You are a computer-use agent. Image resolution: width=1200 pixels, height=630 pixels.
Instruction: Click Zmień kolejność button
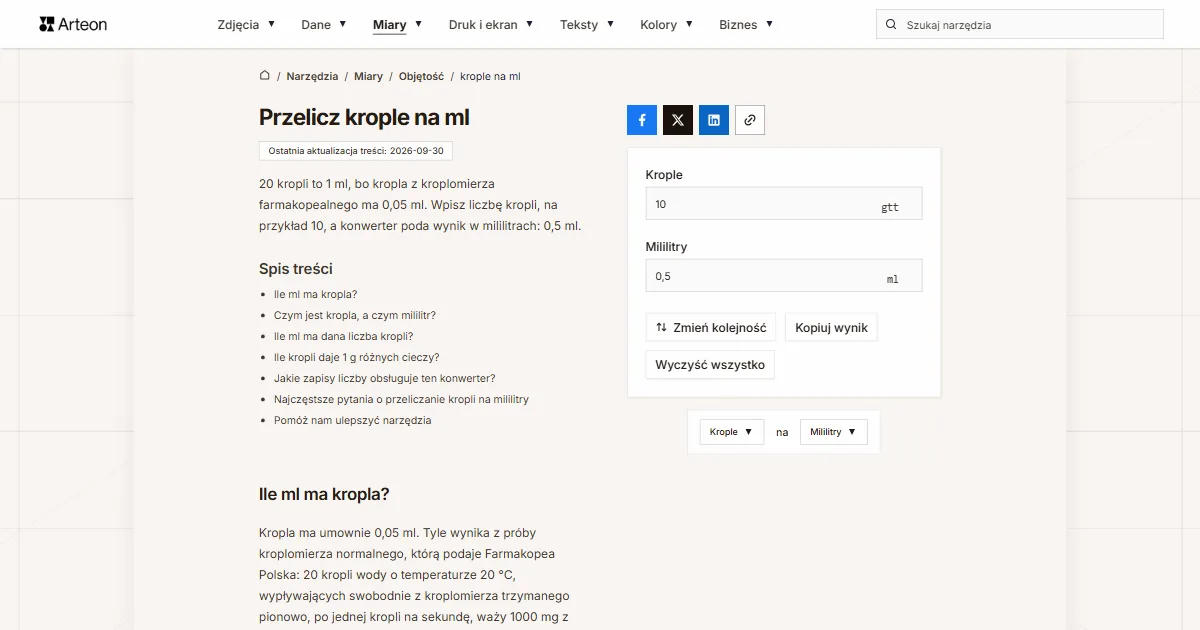711,327
